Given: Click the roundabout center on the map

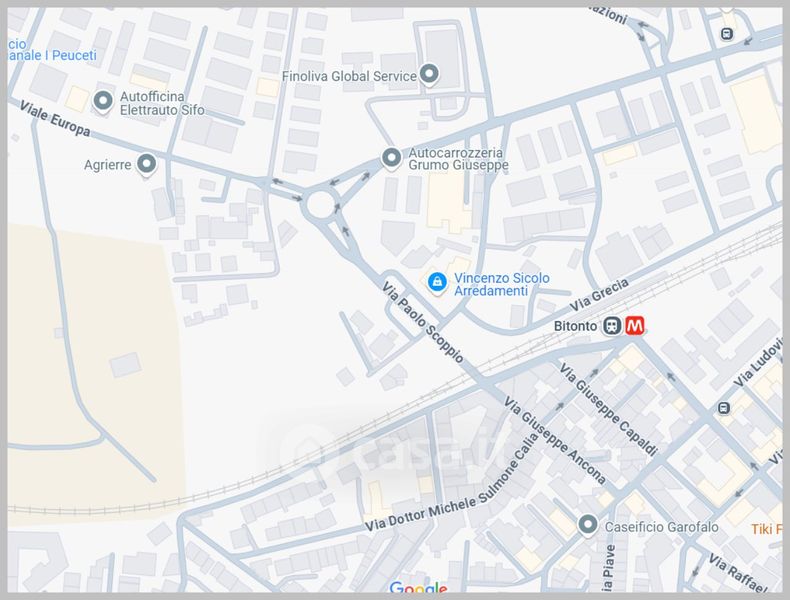Looking at the screenshot, I should [x=320, y=205].
